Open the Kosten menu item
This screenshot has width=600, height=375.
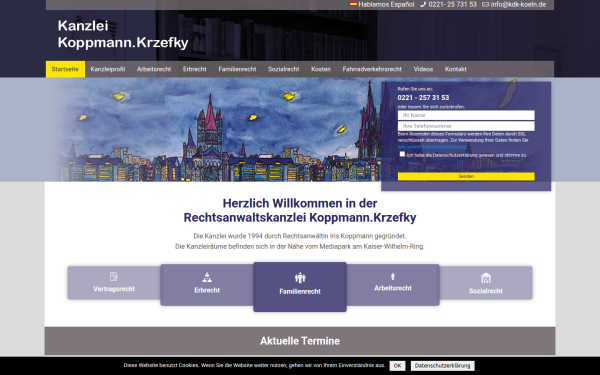coord(321,69)
